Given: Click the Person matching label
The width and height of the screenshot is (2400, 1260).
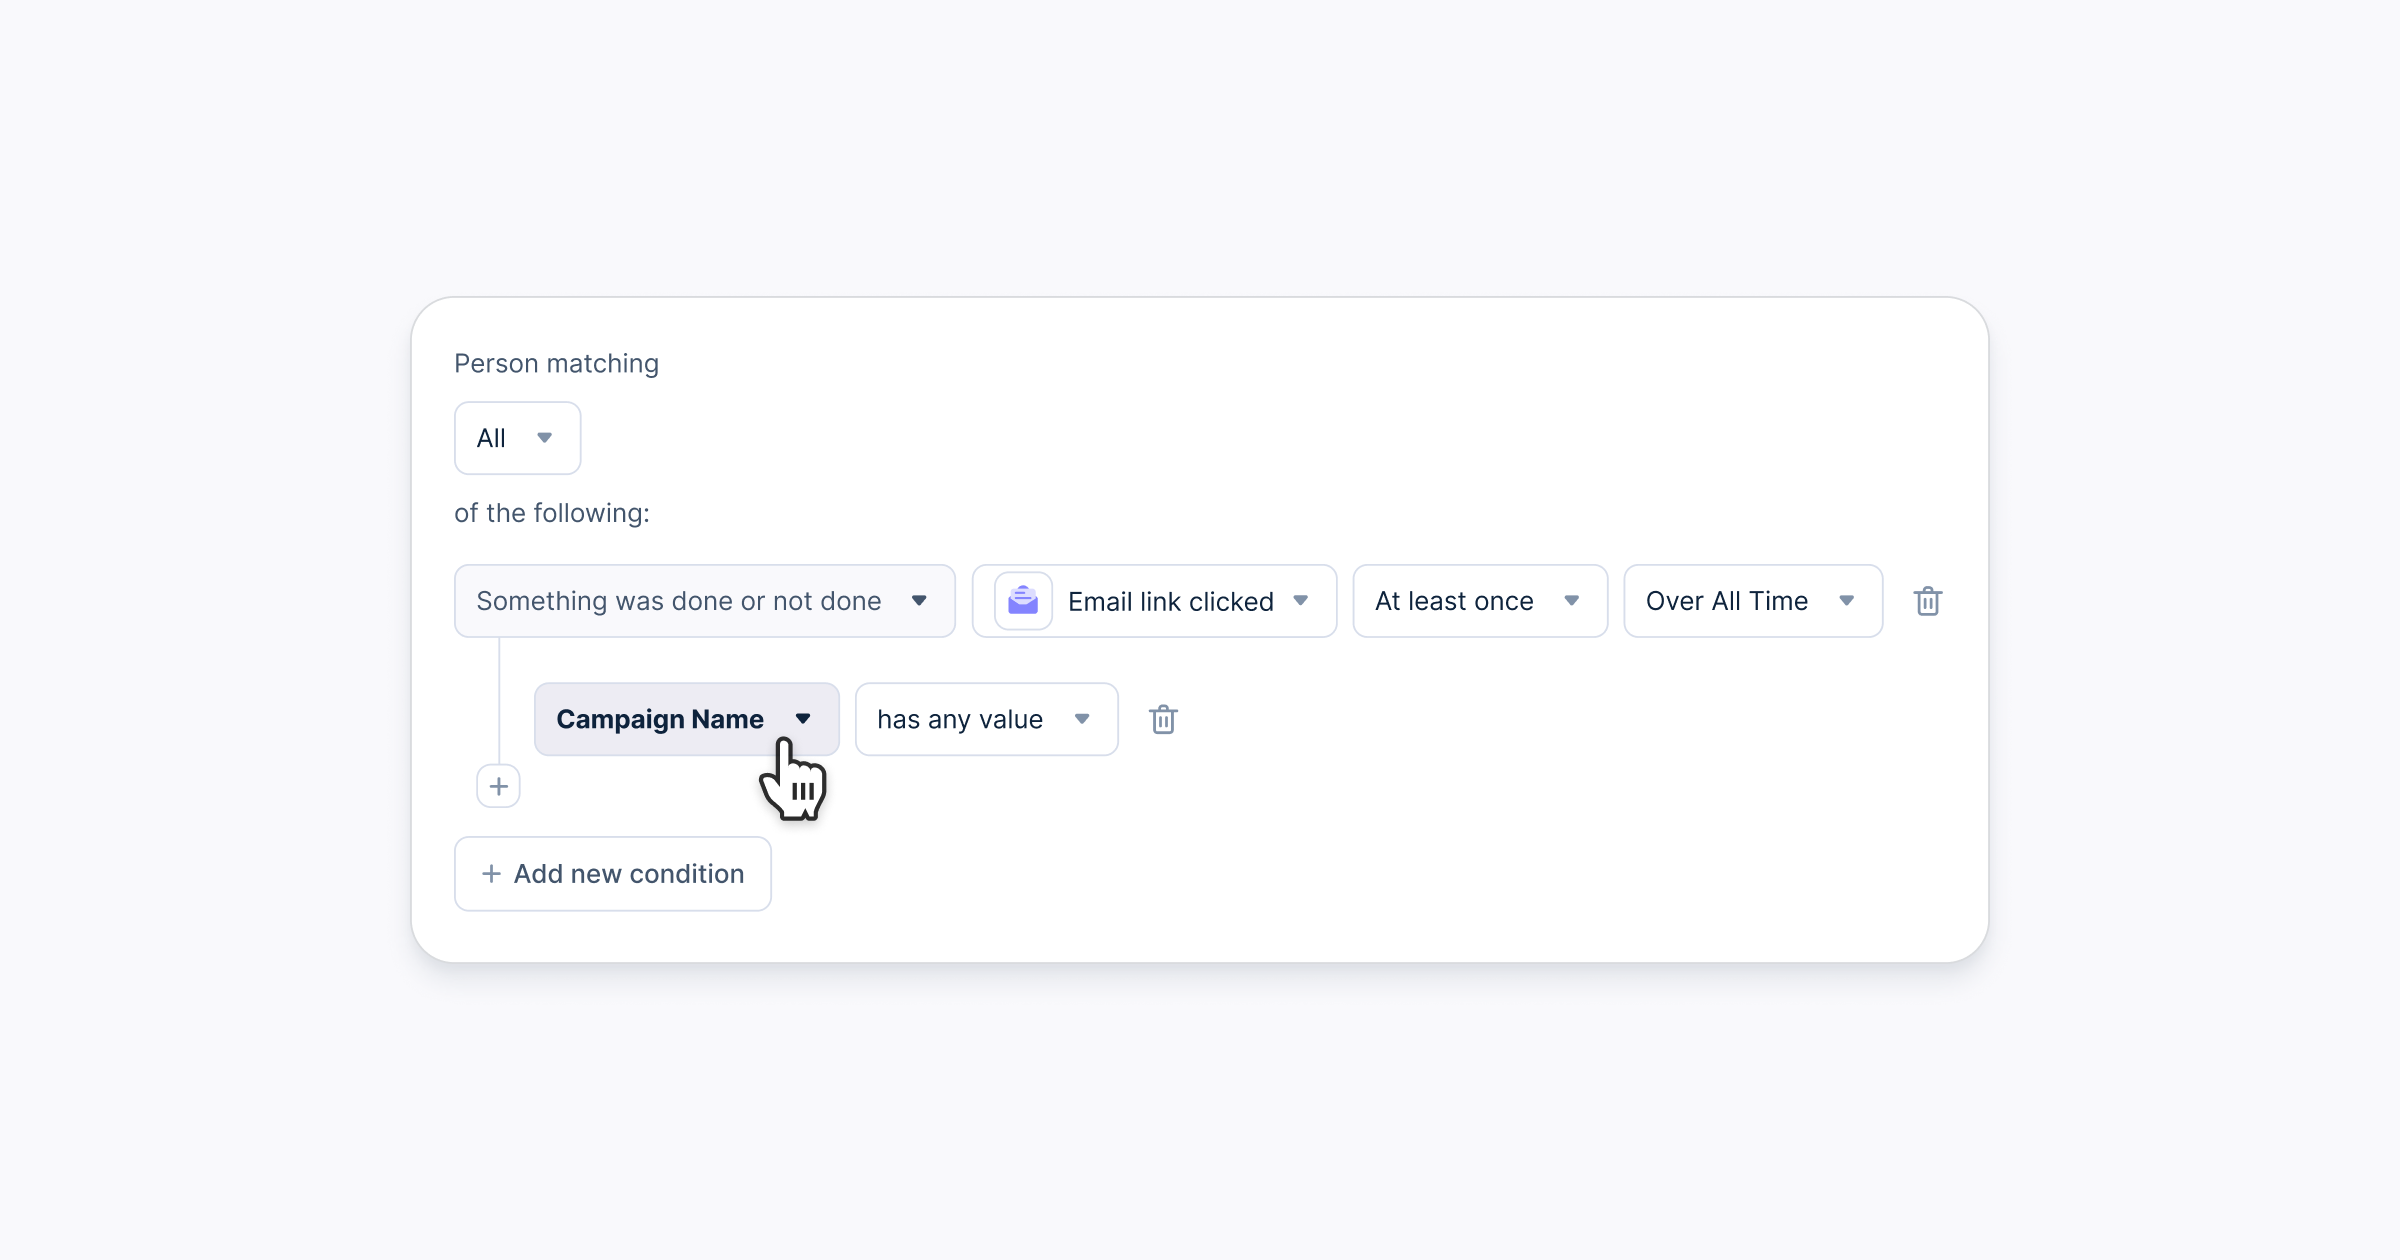Looking at the screenshot, I should pos(556,363).
